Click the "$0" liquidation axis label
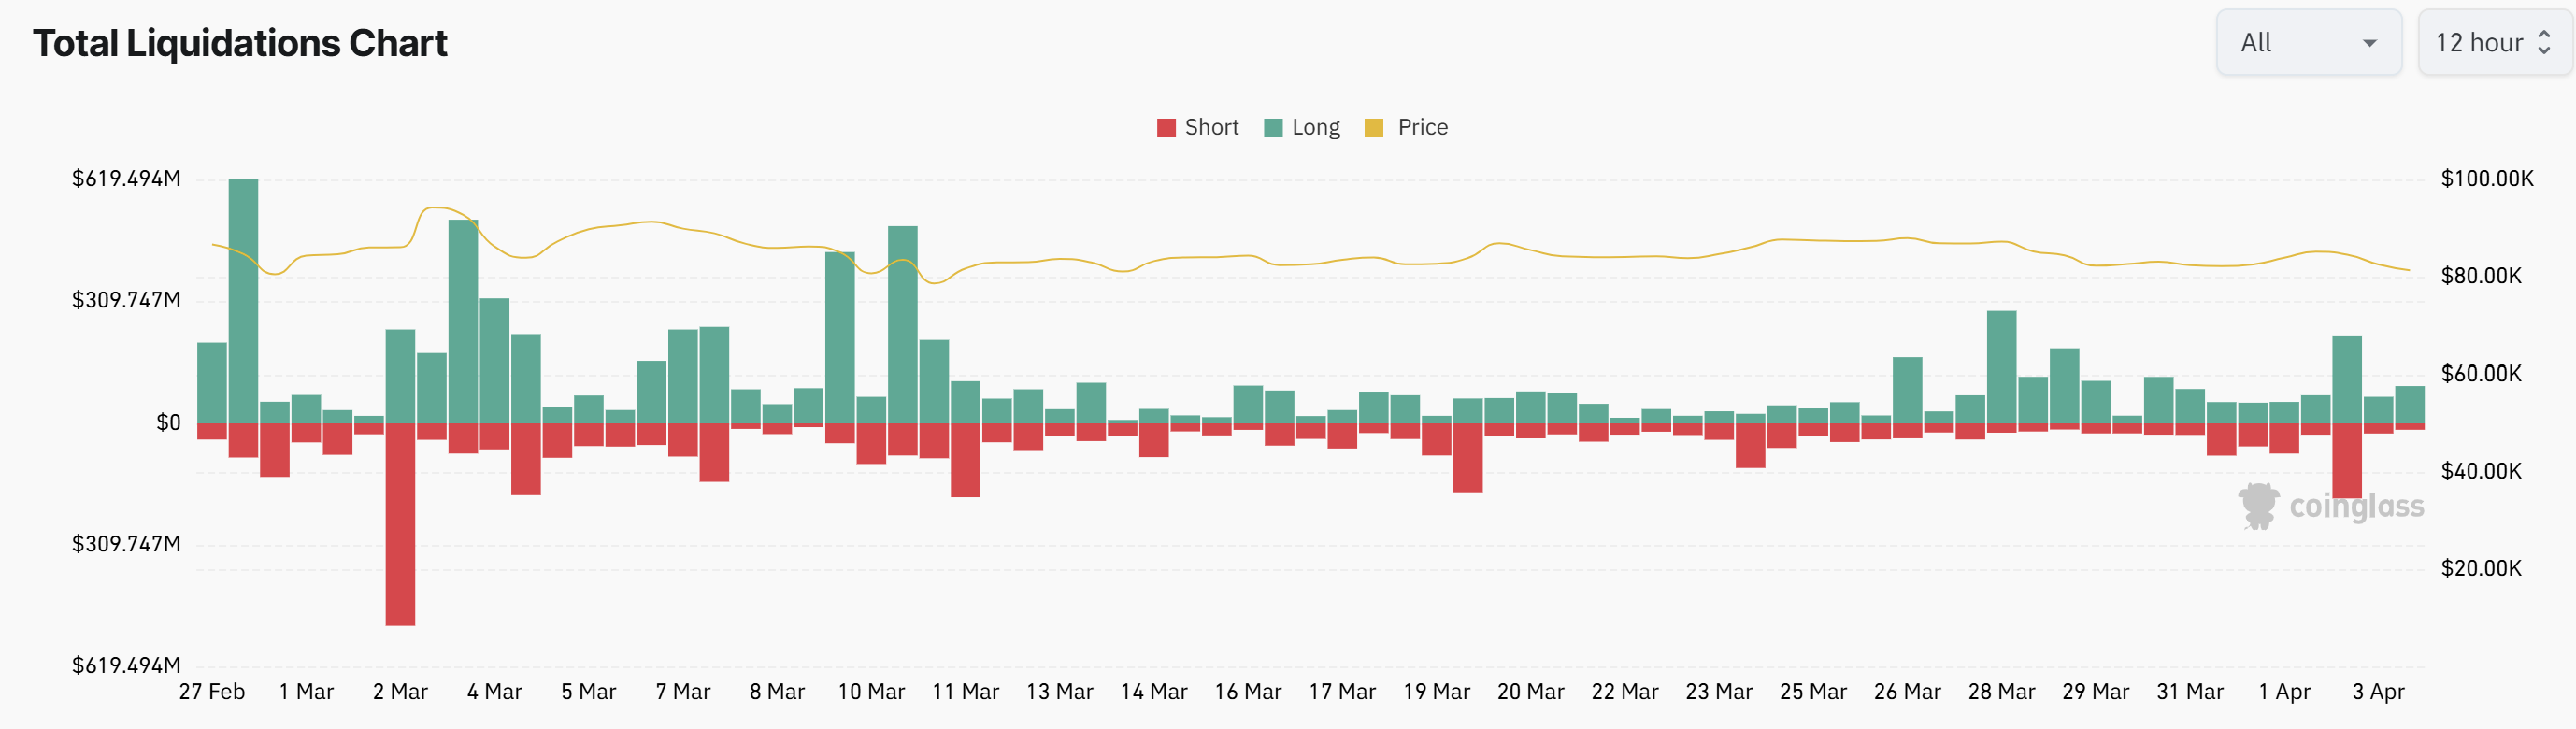The height and width of the screenshot is (729, 2576). point(168,423)
